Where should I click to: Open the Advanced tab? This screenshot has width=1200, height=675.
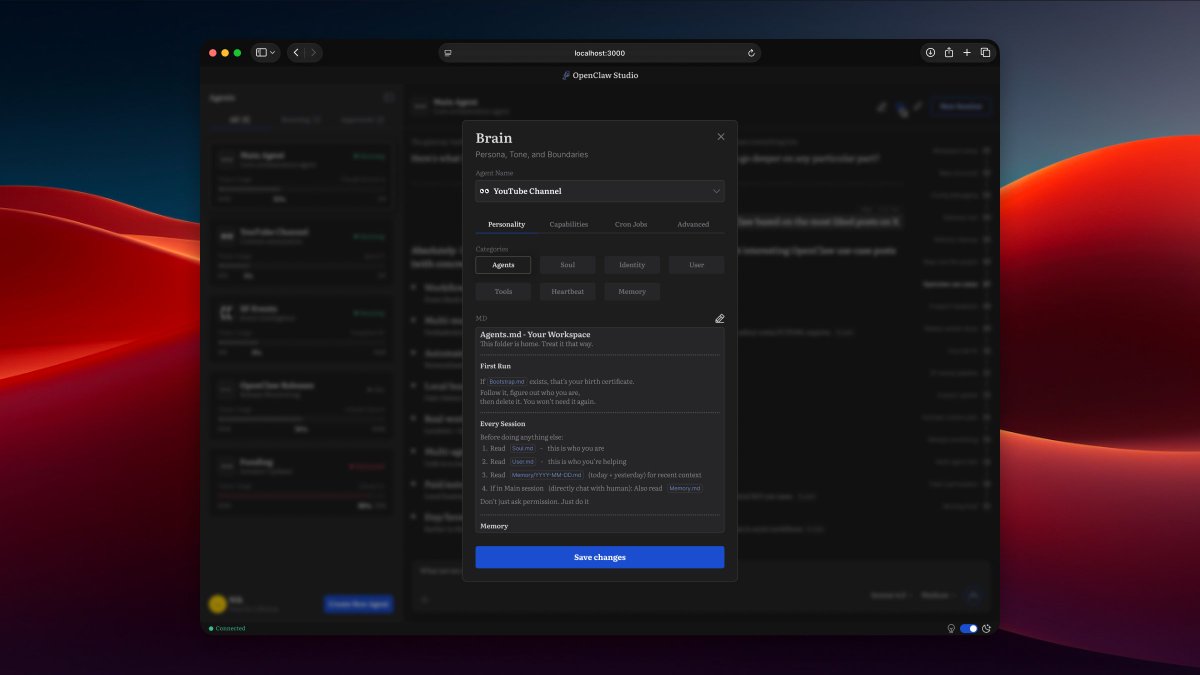pyautogui.click(x=693, y=224)
